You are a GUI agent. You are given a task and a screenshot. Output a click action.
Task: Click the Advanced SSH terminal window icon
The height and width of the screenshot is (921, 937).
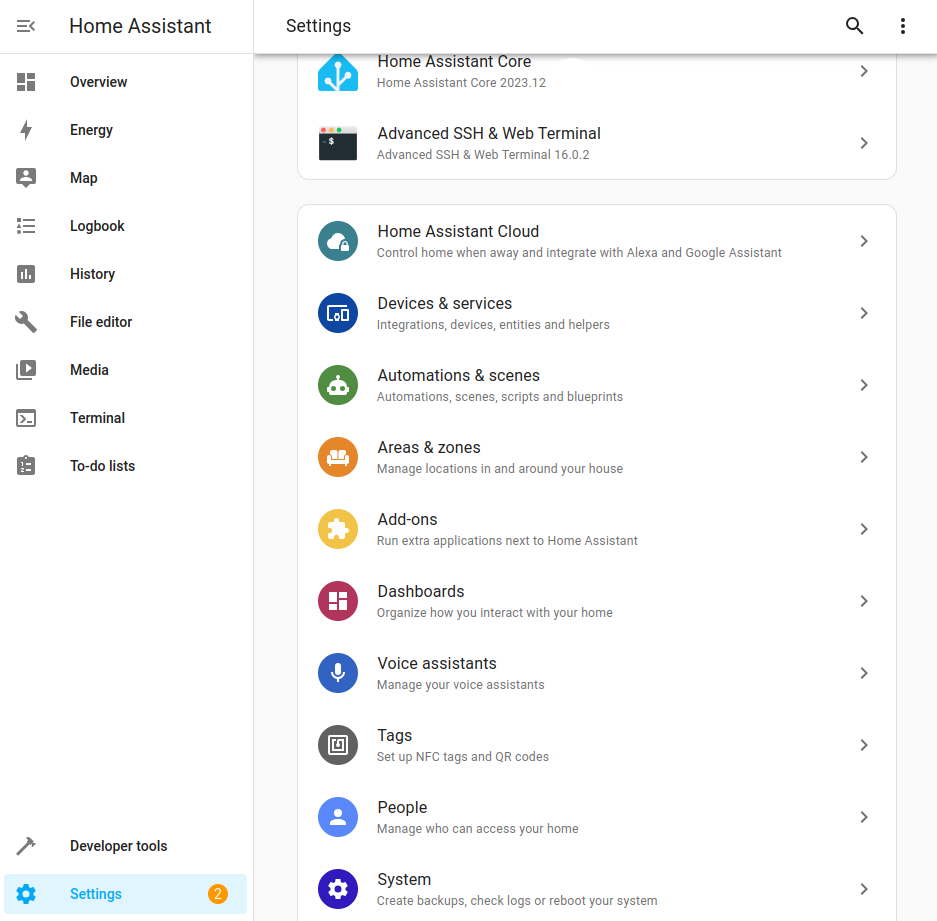(338, 143)
